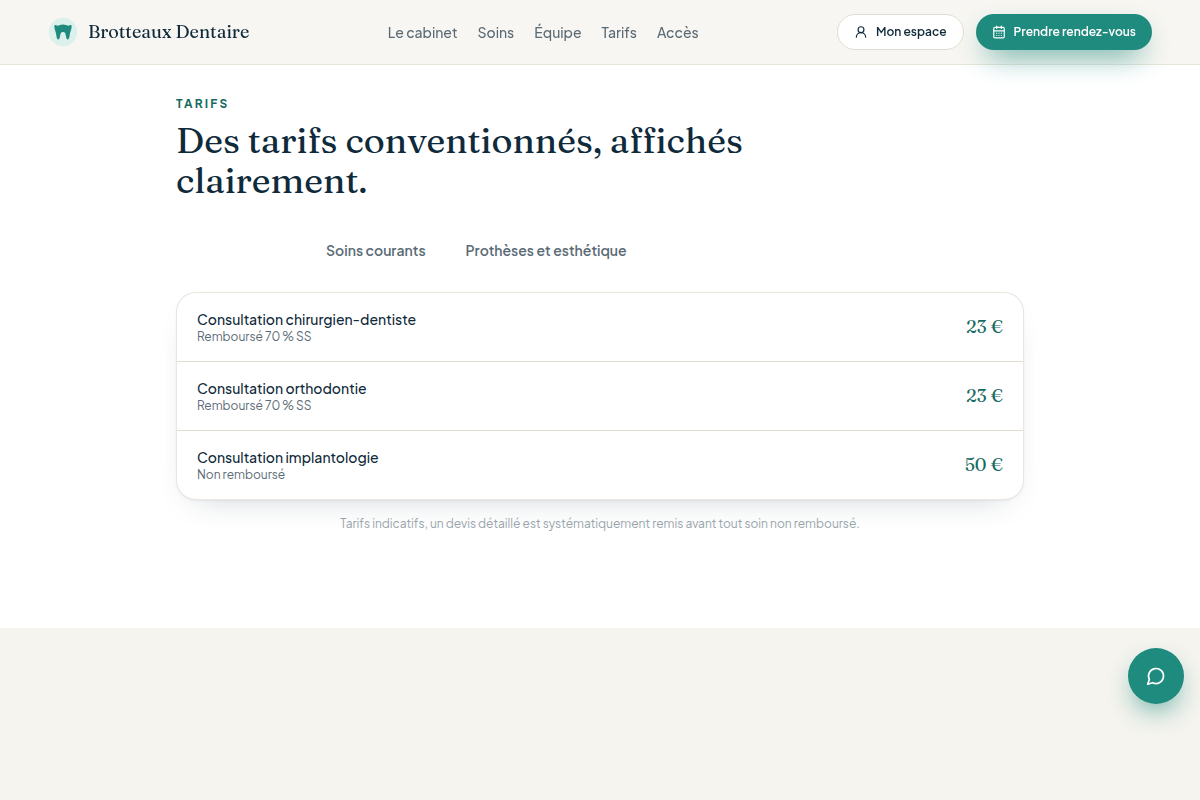Select the Consultation orthodontie row title

pos(282,389)
